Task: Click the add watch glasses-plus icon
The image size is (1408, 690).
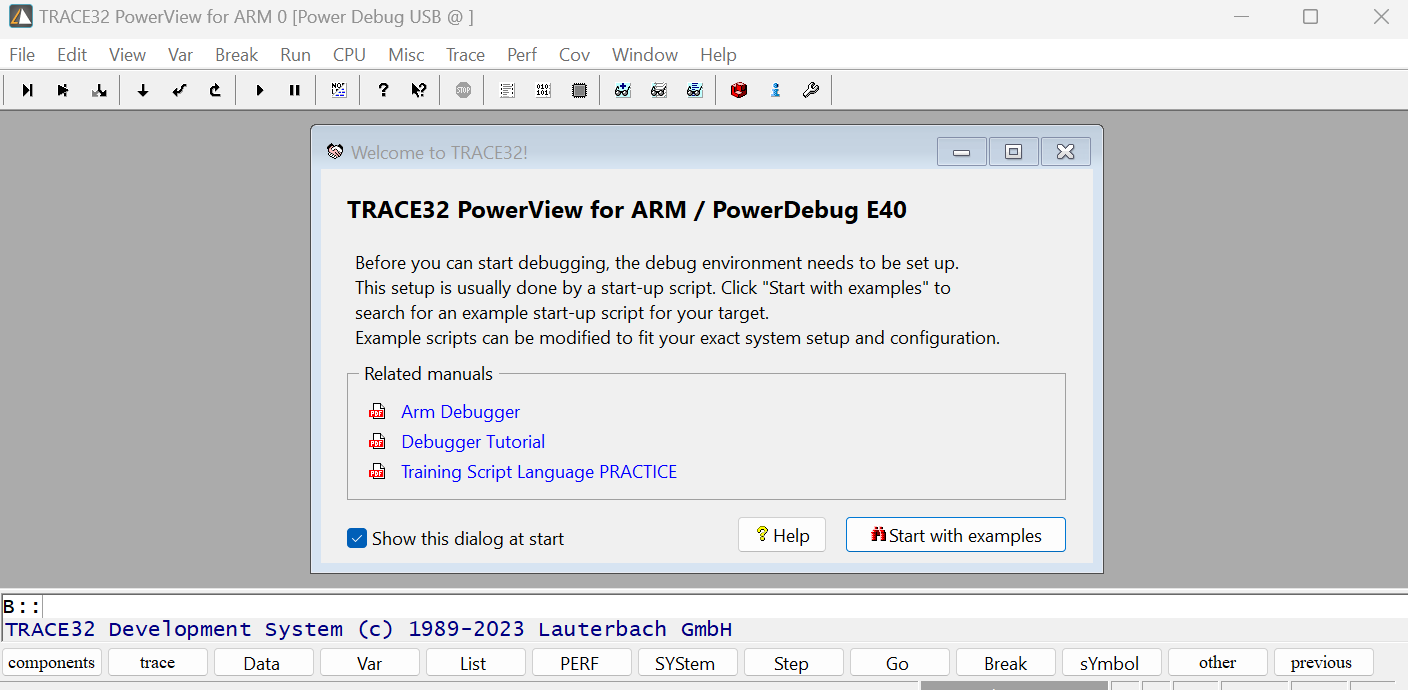Action: point(623,90)
